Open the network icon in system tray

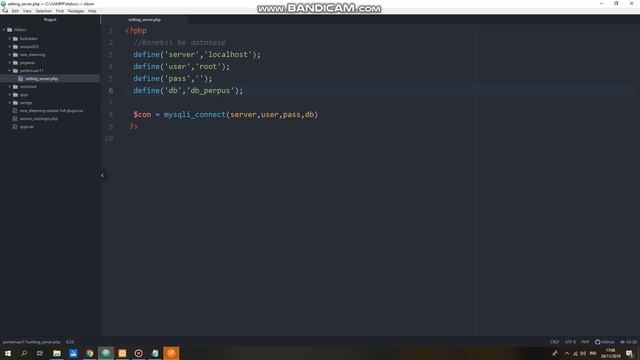point(575,353)
